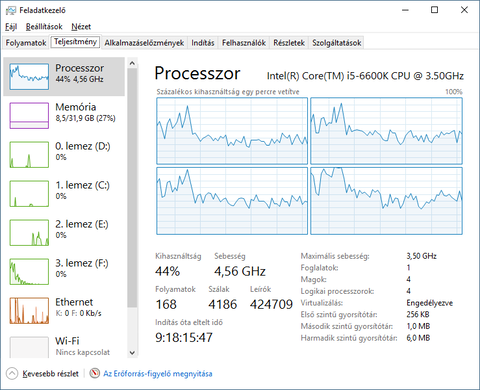Select the 0. lemez (D:) graph icon
The width and height of the screenshot is (480, 390).
(x=29, y=155)
